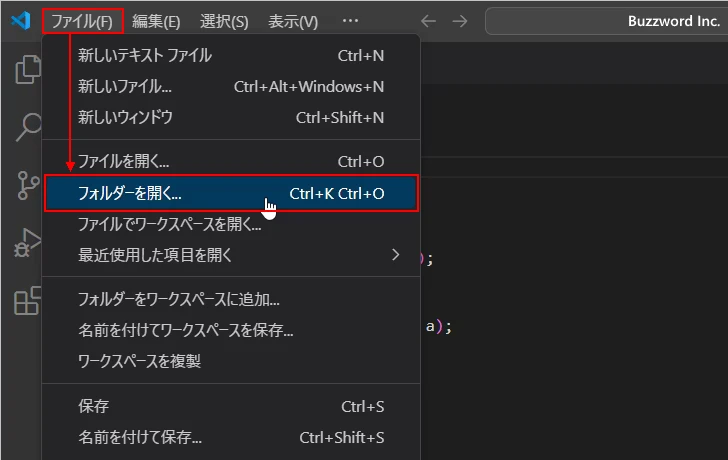Expand 最近使用した項目を開く submenu
Image resolution: width=728 pixels, height=460 pixels.
[x=231, y=255]
